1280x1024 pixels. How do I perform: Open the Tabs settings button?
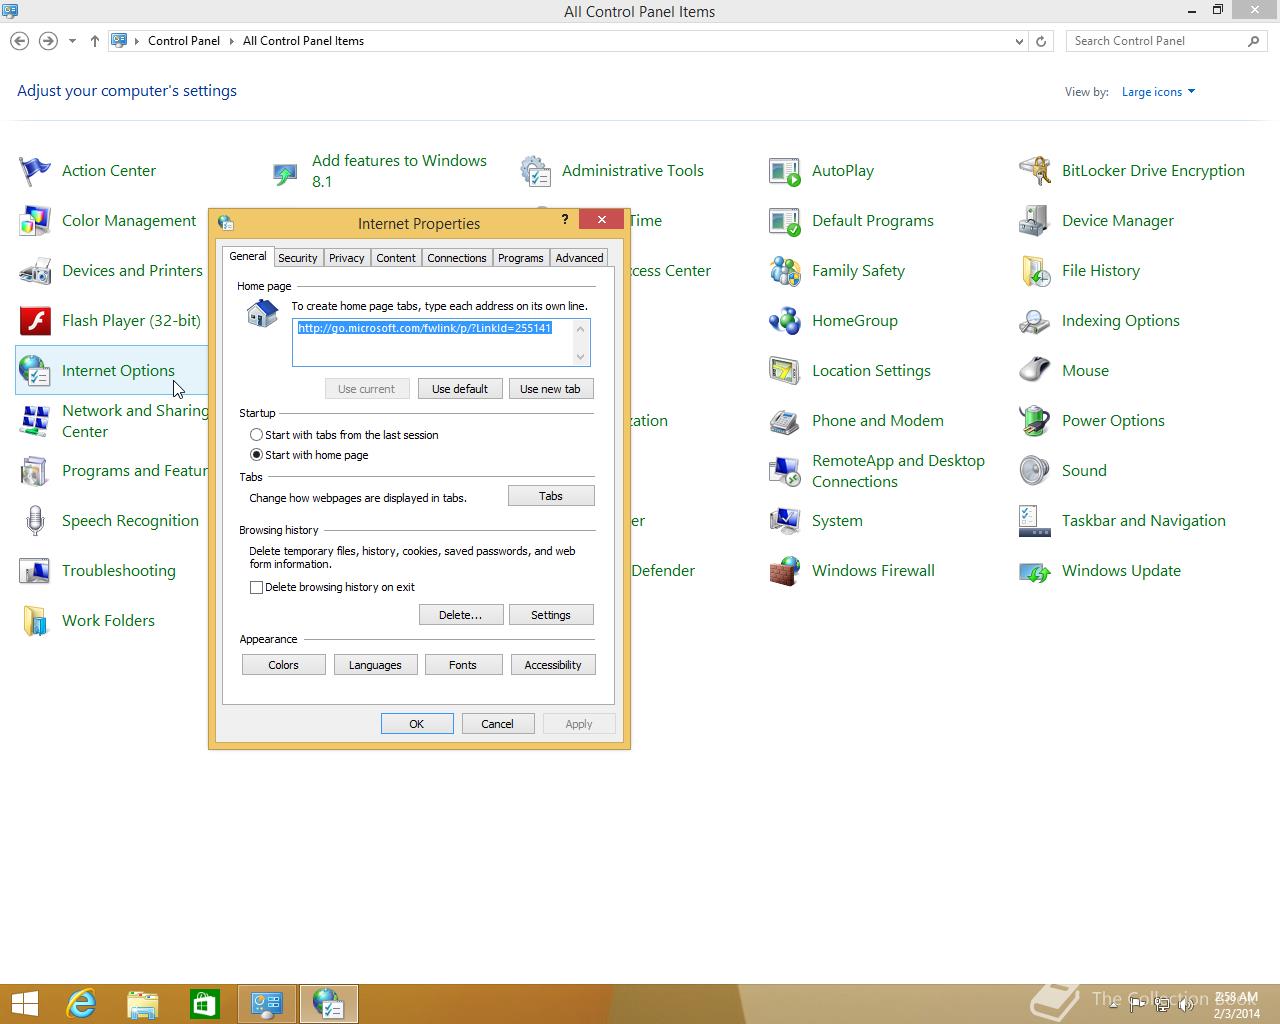click(x=551, y=496)
